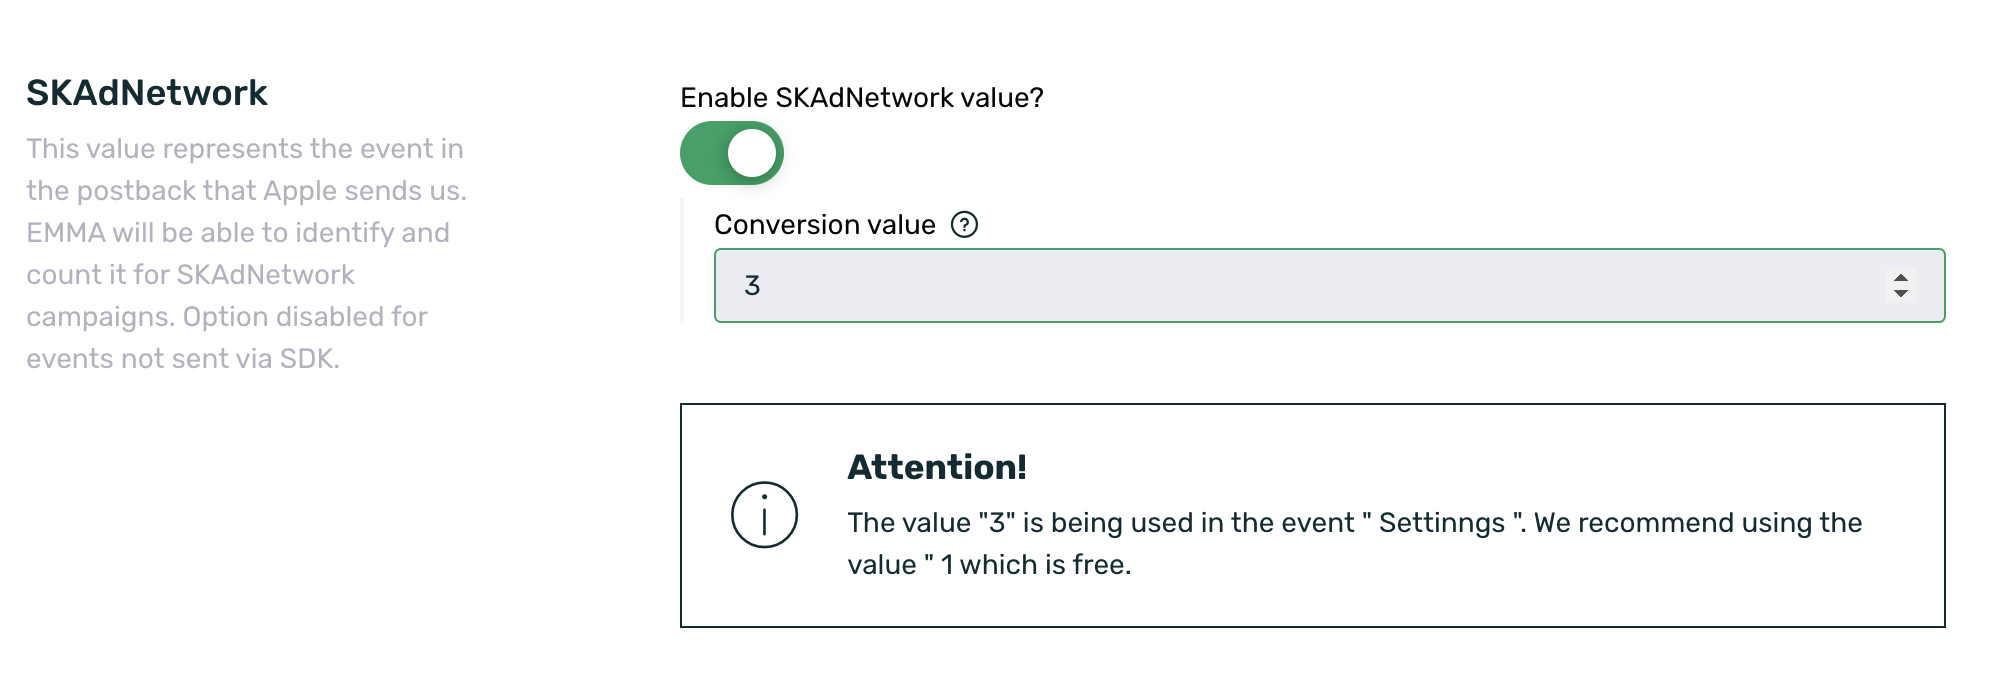The height and width of the screenshot is (686, 1992).
Task: Click "events not sent via SDK" text
Action: tap(182, 359)
